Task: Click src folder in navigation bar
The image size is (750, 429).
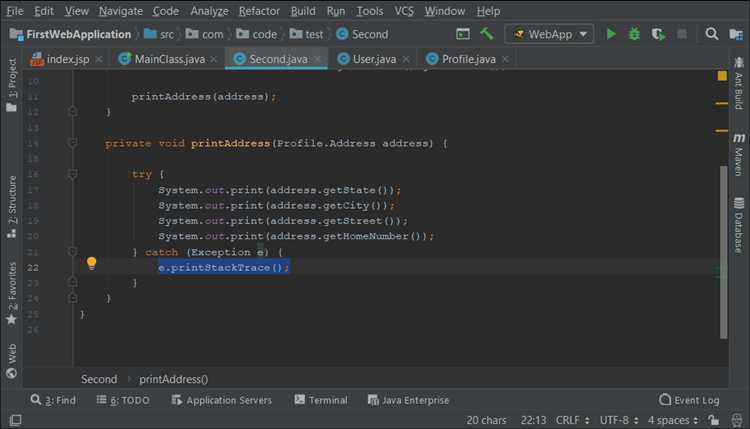Action: (x=159, y=34)
